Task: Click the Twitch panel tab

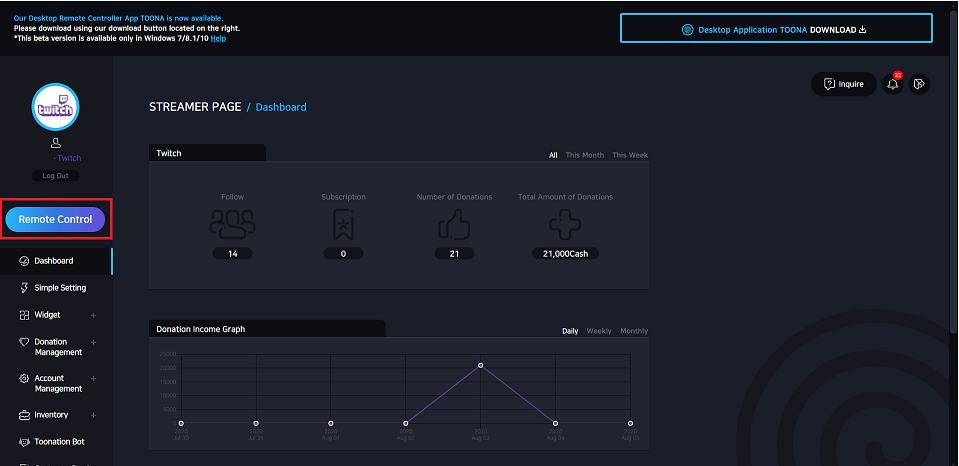Action: coord(207,153)
